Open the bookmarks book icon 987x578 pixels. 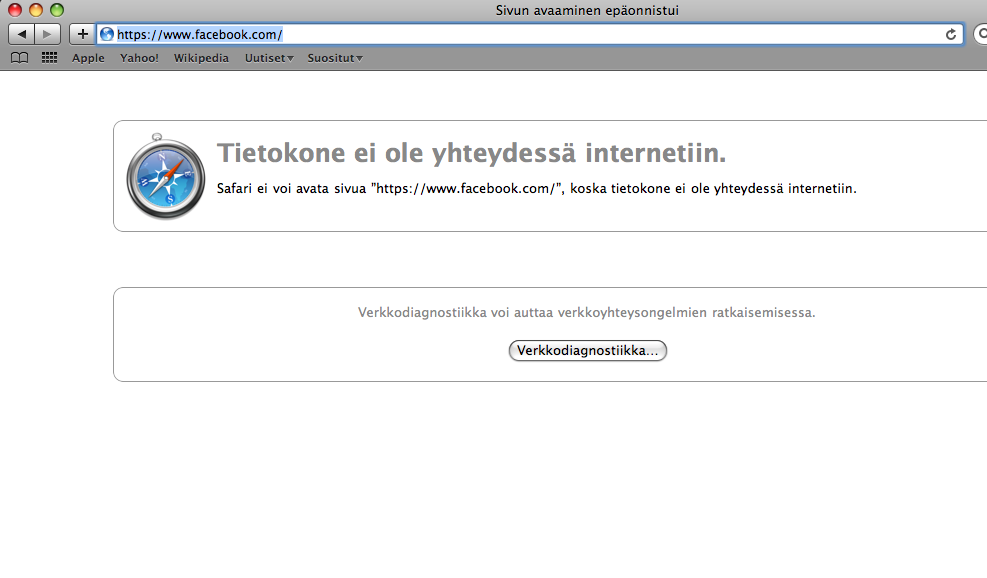(19, 58)
